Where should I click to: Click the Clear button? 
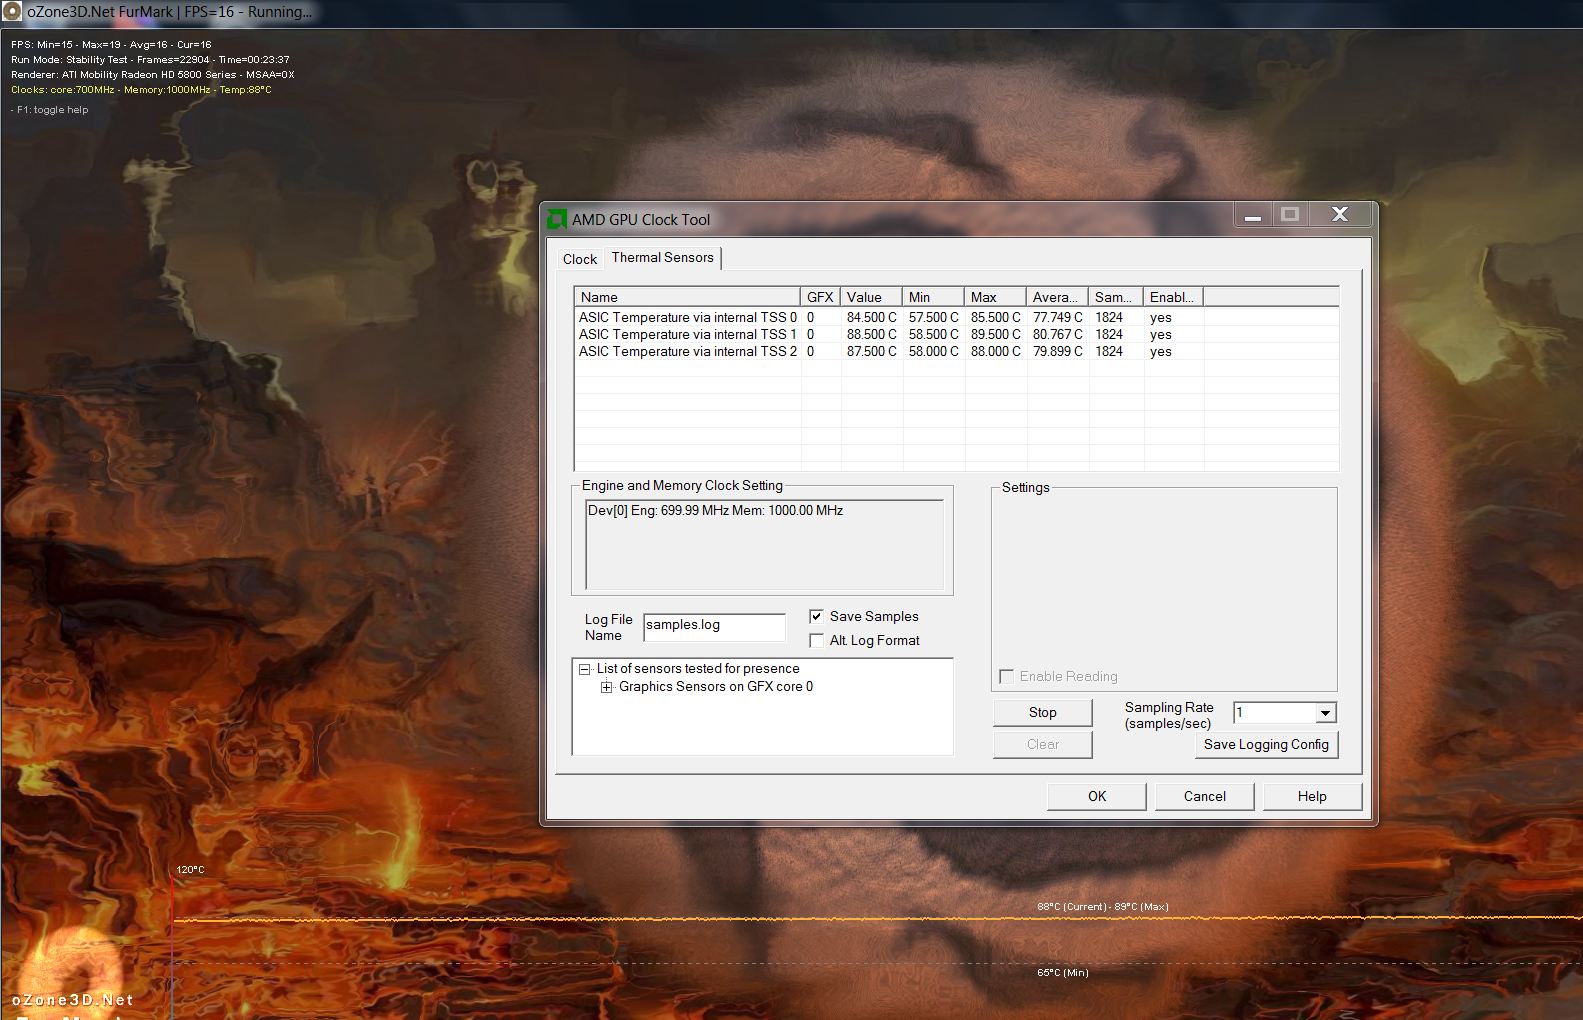pyautogui.click(x=1043, y=744)
